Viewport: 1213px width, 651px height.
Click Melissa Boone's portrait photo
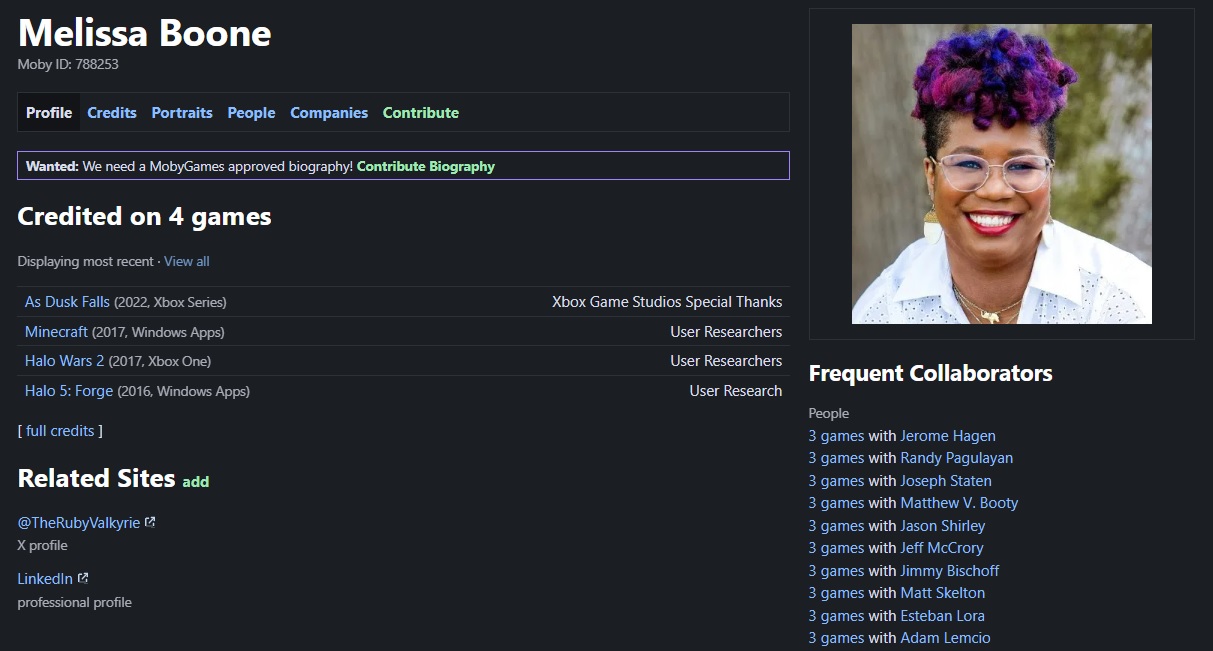pyautogui.click(x=1001, y=174)
